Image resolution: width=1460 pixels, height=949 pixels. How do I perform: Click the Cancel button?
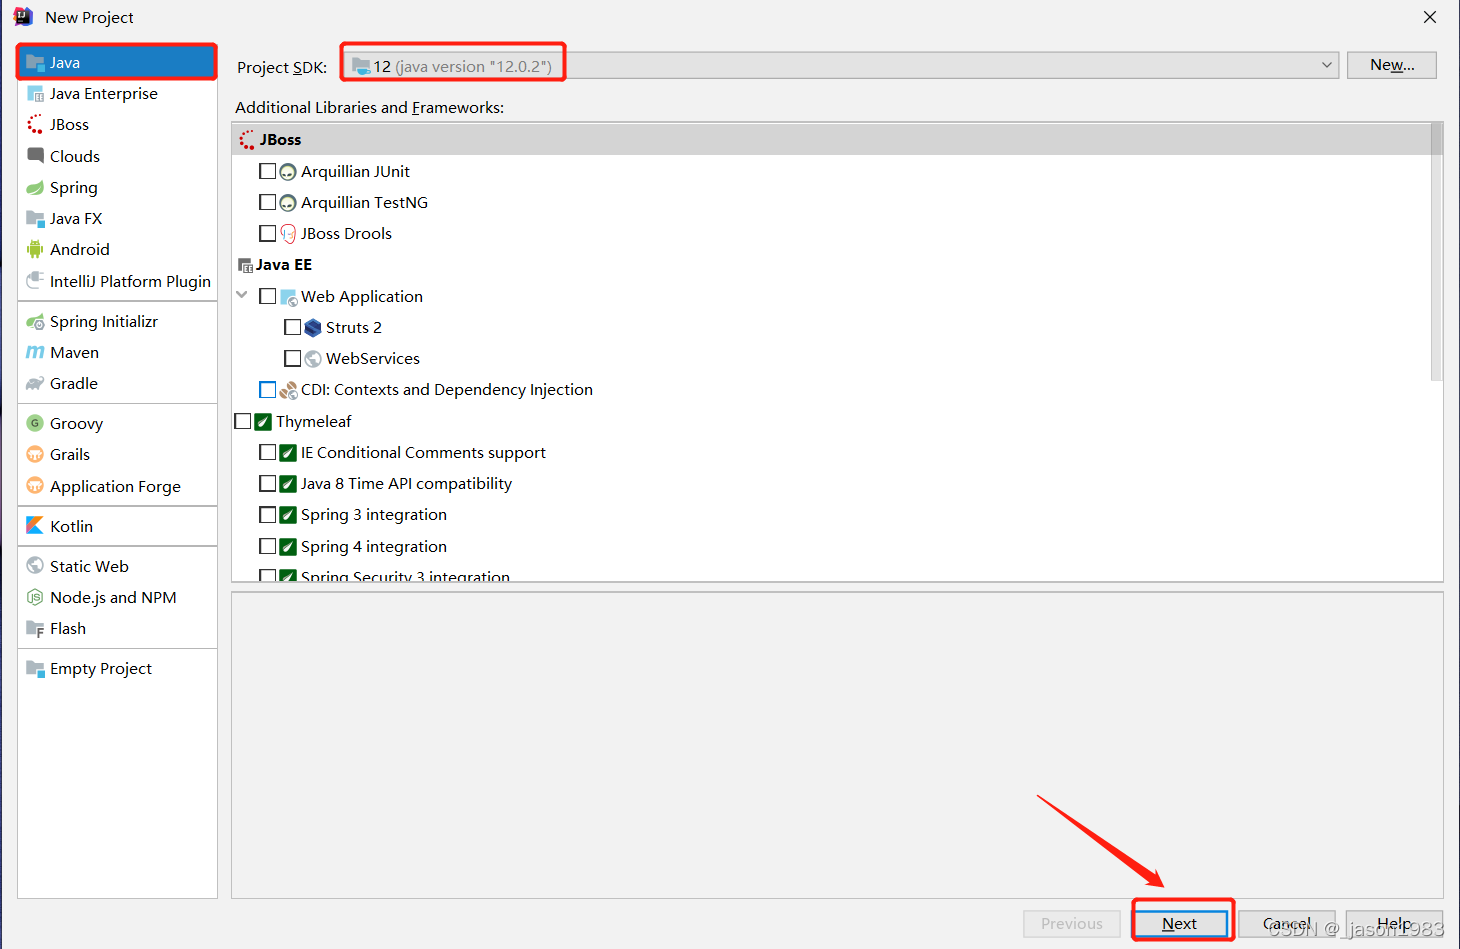(x=1287, y=923)
